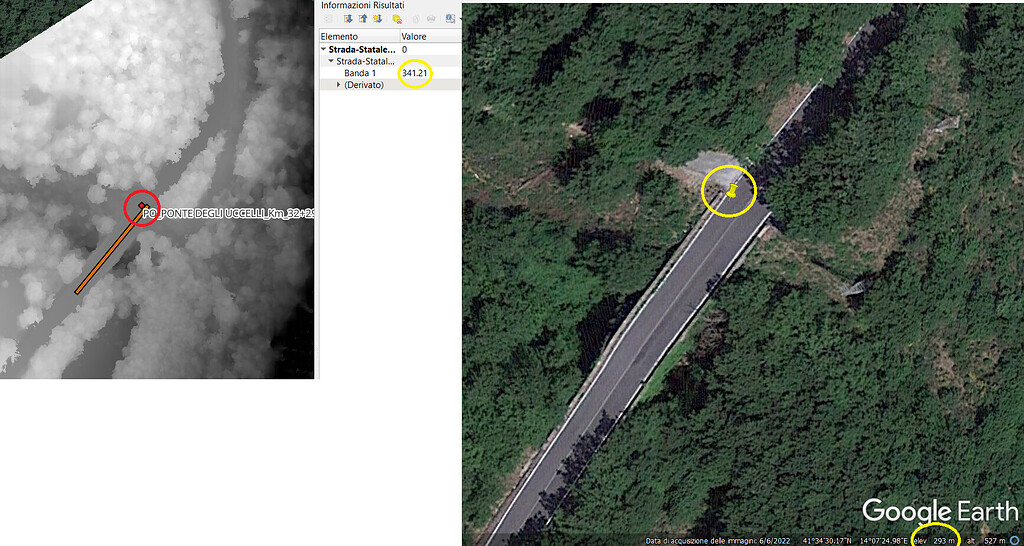
Task: Click the greyed-out print response icon
Action: tap(430, 19)
